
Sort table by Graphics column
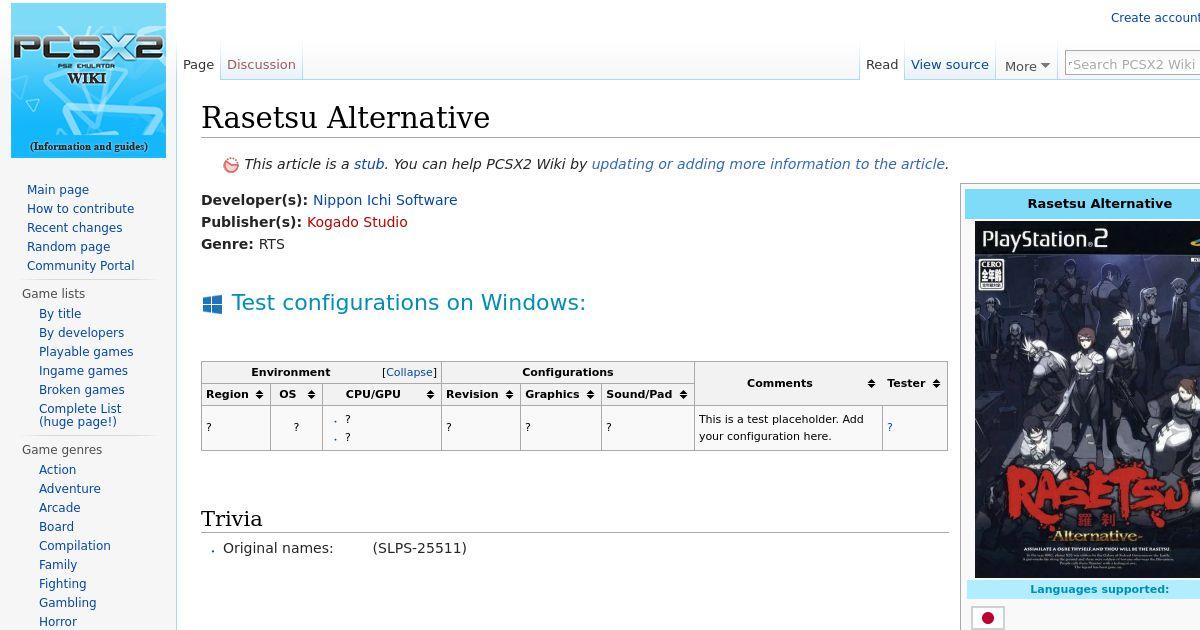(x=561, y=395)
